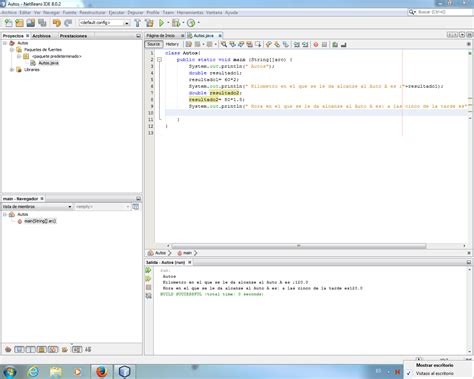Screen dimensions: 474x379
Task: Click the main breadcrumb below the editor
Action: [185, 253]
